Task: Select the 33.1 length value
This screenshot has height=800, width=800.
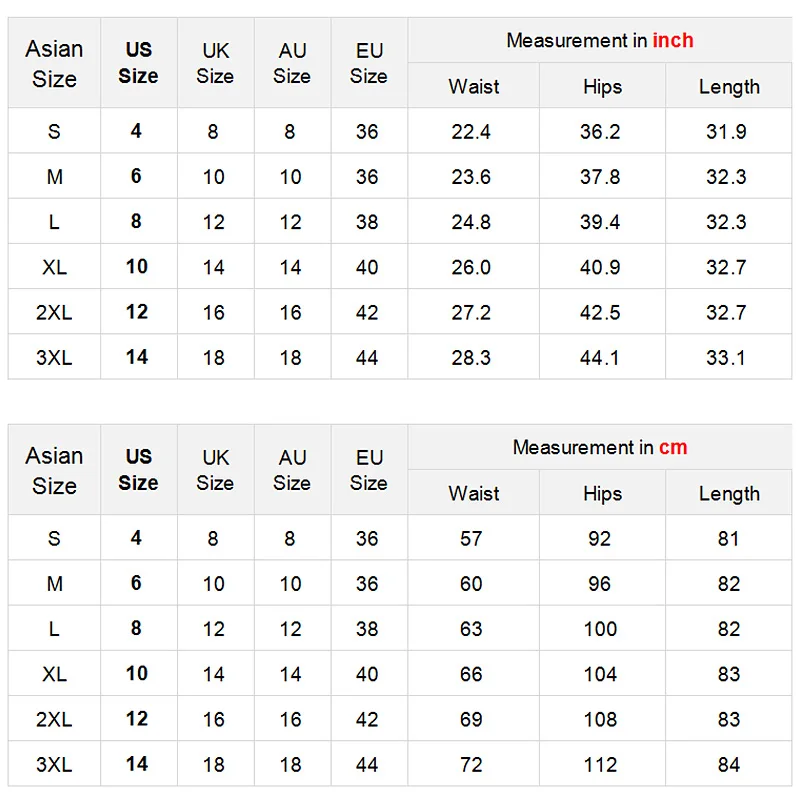Action: (x=726, y=358)
